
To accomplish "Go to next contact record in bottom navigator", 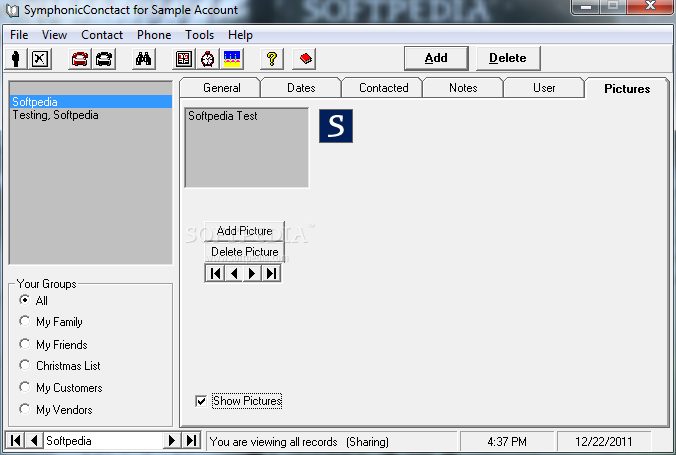I will (172, 440).
